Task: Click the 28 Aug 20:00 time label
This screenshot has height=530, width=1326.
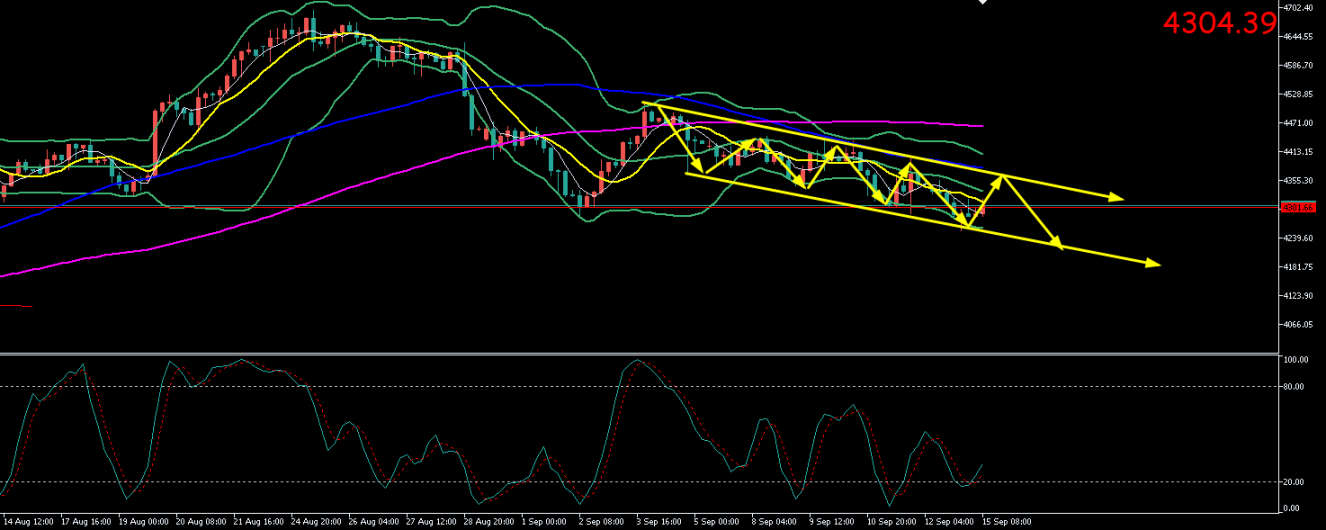Action: (490, 522)
